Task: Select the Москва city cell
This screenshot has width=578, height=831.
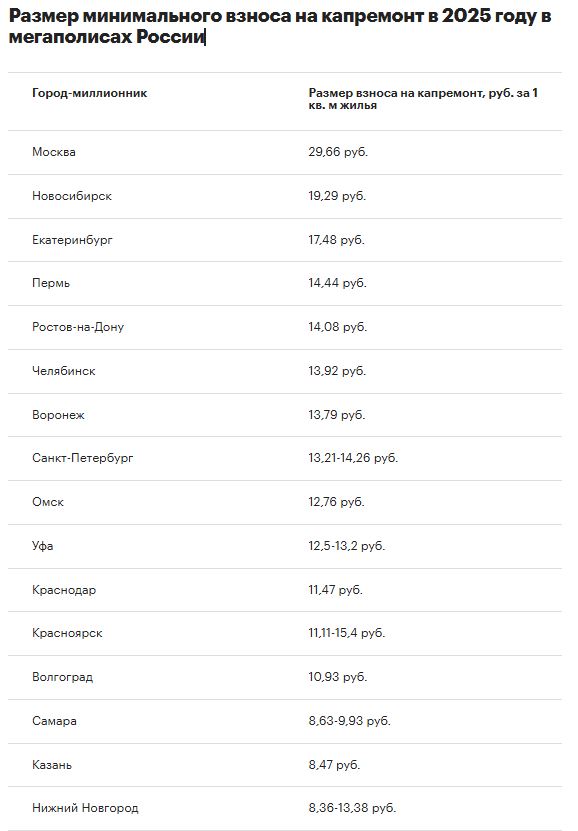Action: [54, 152]
